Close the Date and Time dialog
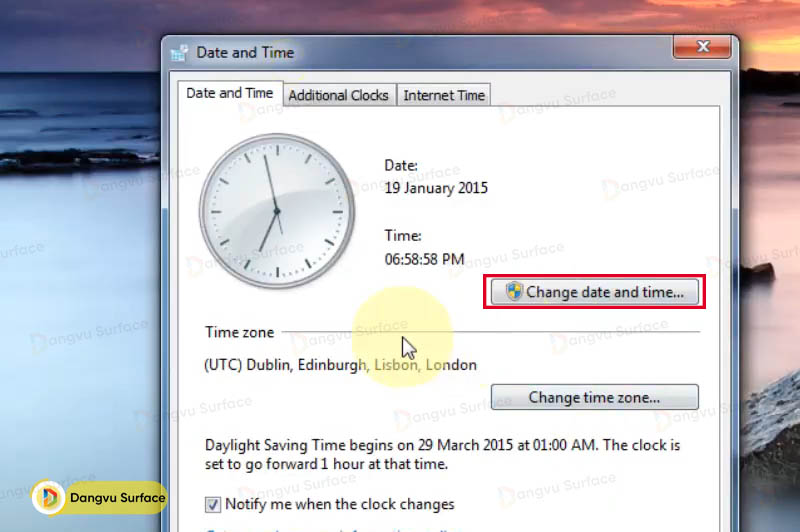800x532 pixels. pyautogui.click(x=704, y=49)
